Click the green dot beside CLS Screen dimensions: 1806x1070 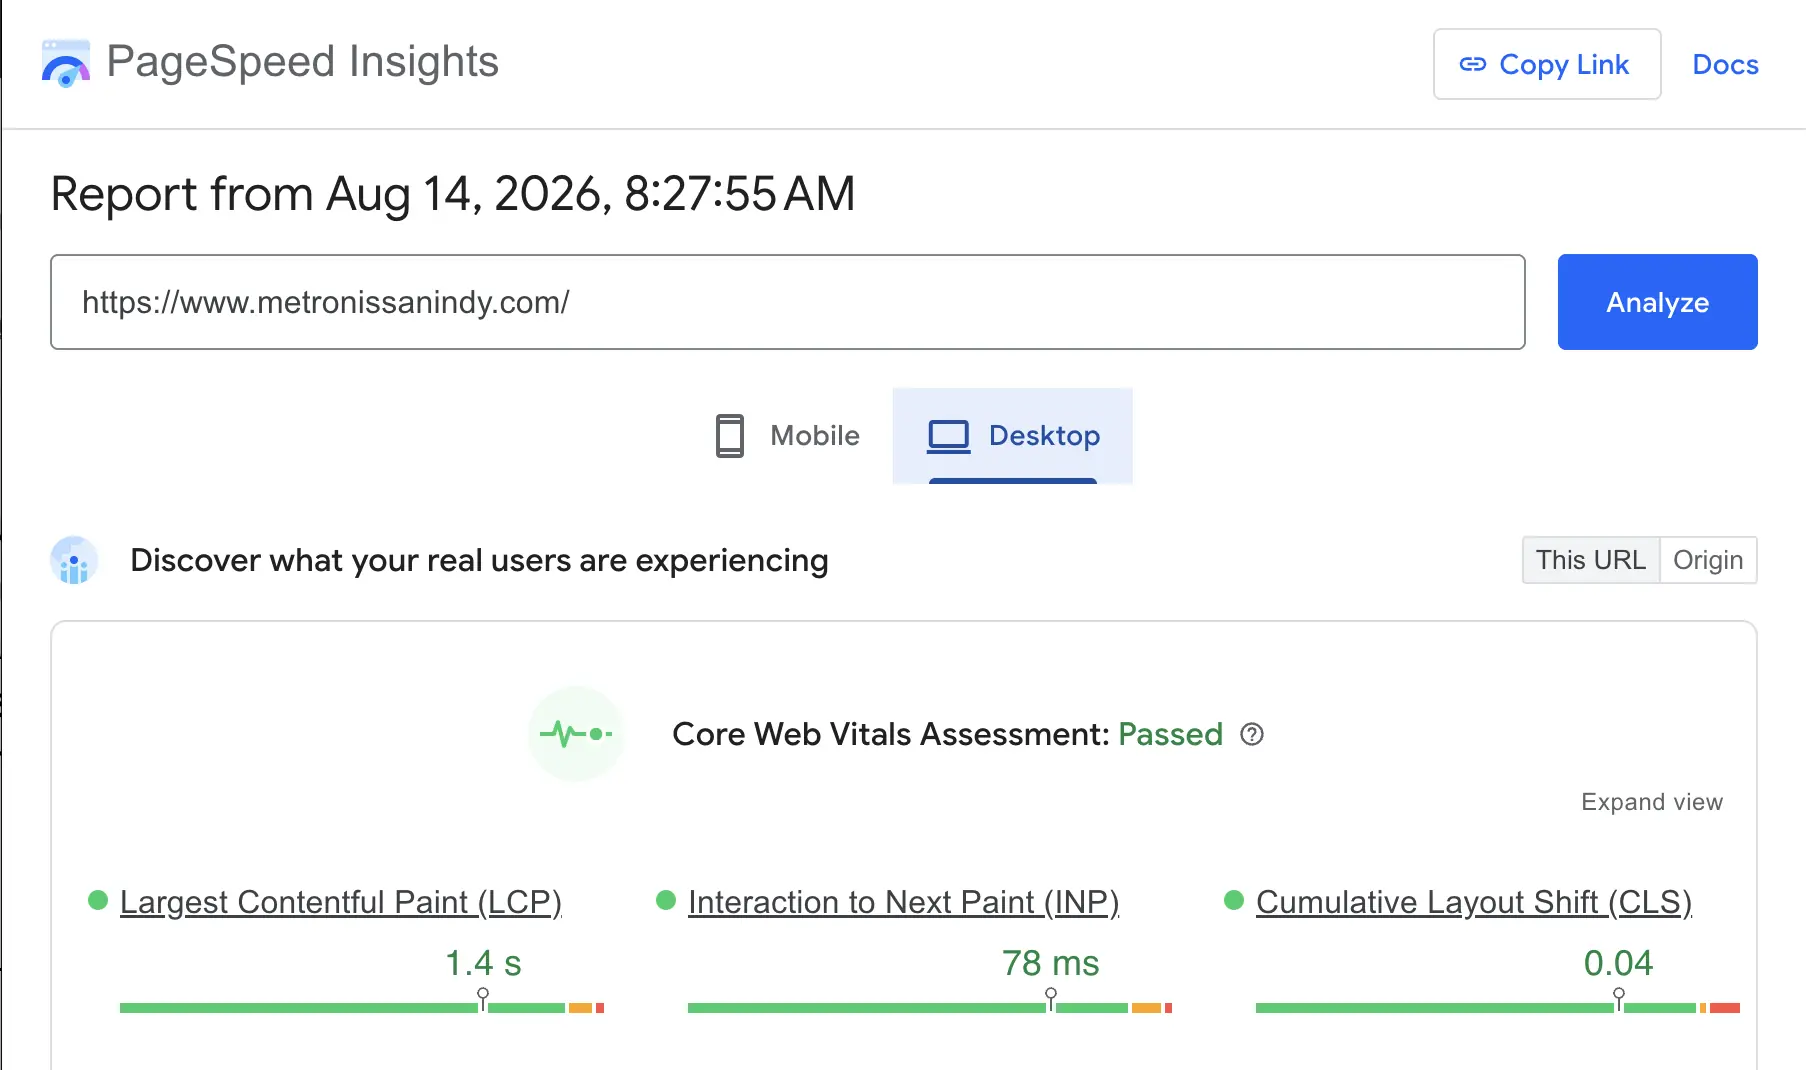point(1234,900)
